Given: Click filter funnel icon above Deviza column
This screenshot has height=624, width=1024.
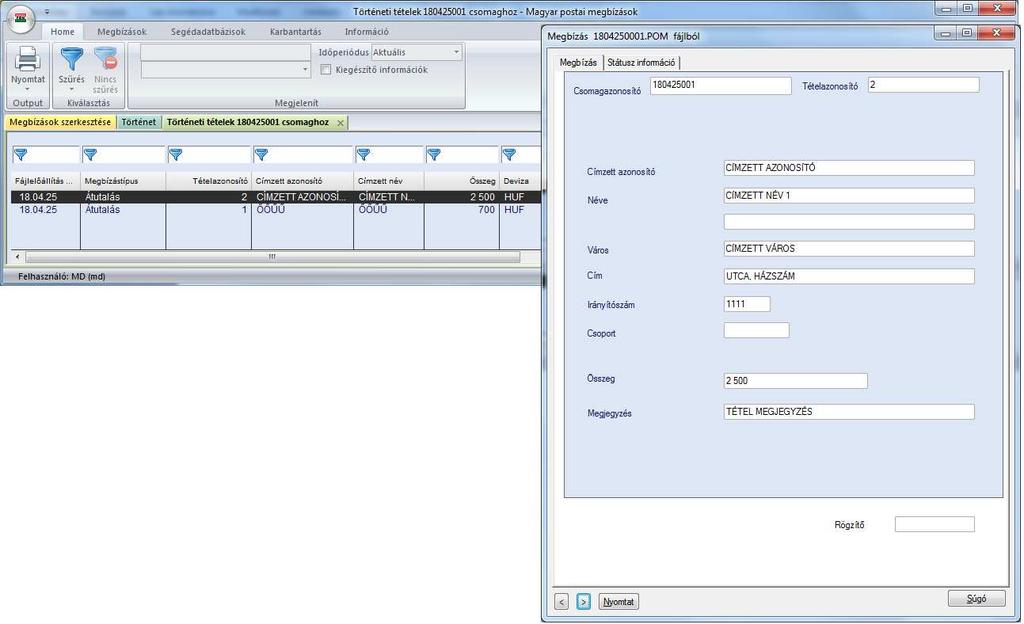Looking at the screenshot, I should [509, 155].
